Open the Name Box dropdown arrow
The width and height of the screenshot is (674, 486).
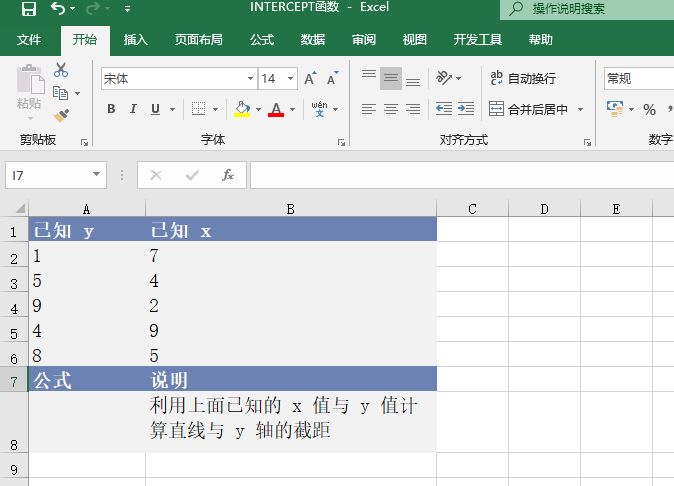coord(97,175)
